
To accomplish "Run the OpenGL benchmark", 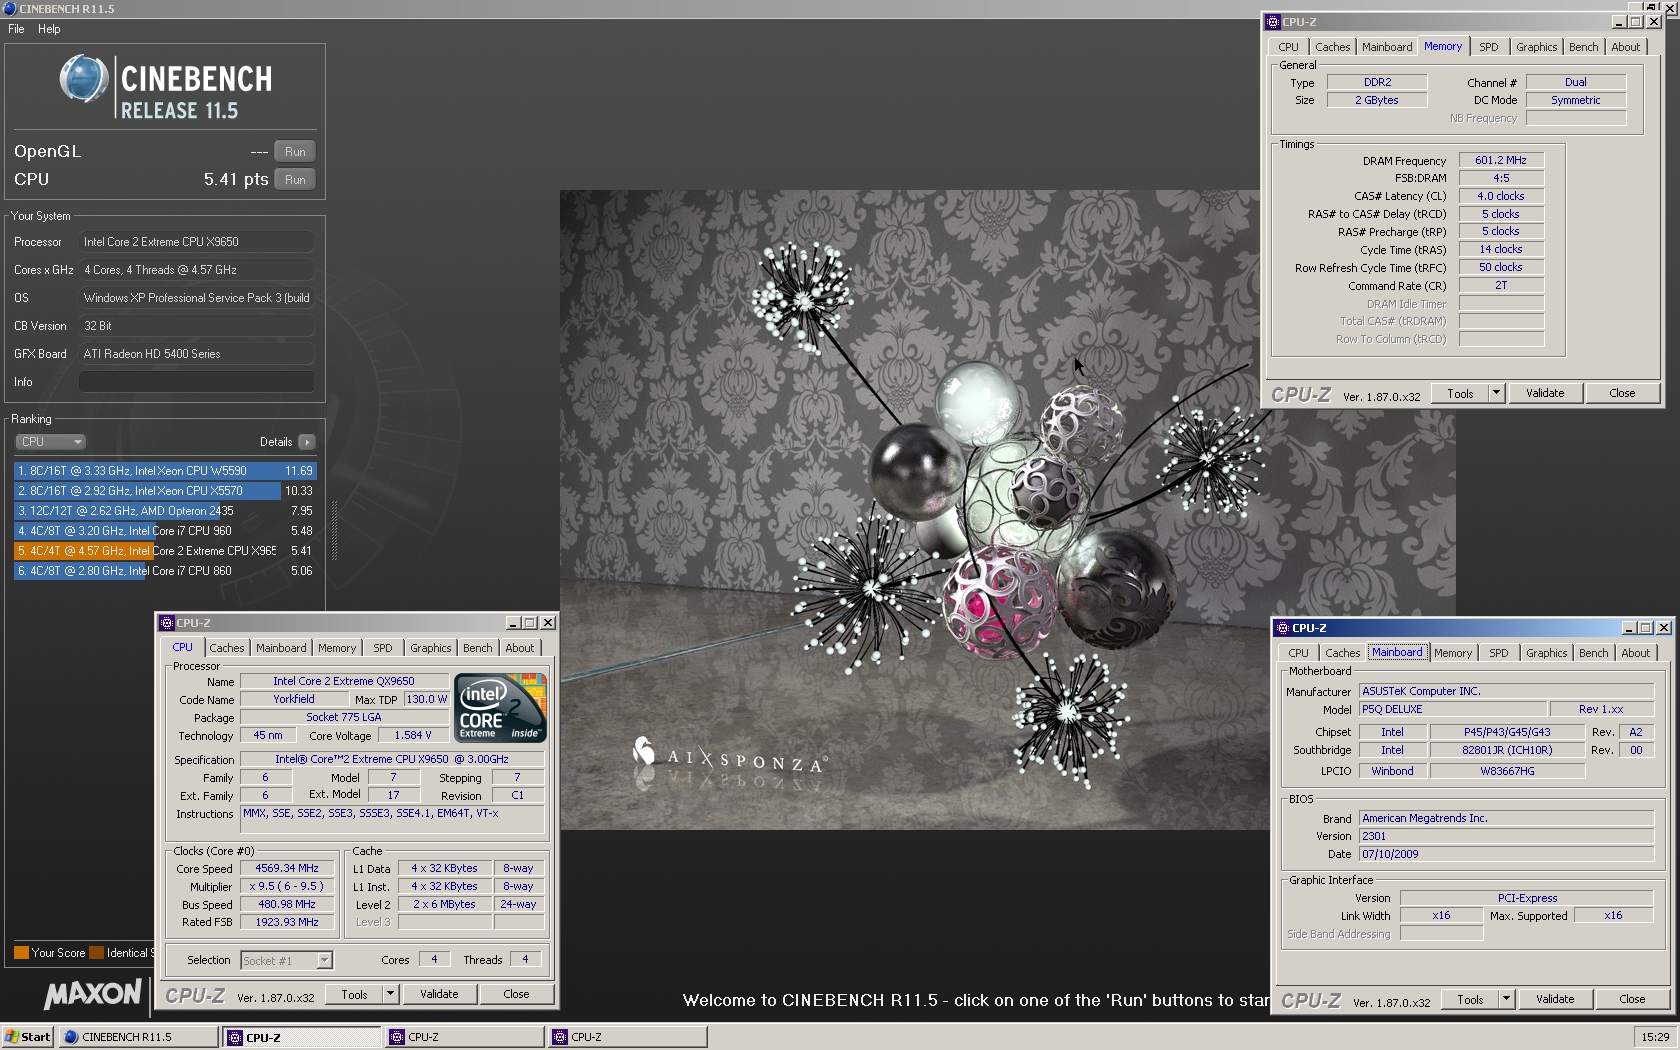I will pos(295,152).
